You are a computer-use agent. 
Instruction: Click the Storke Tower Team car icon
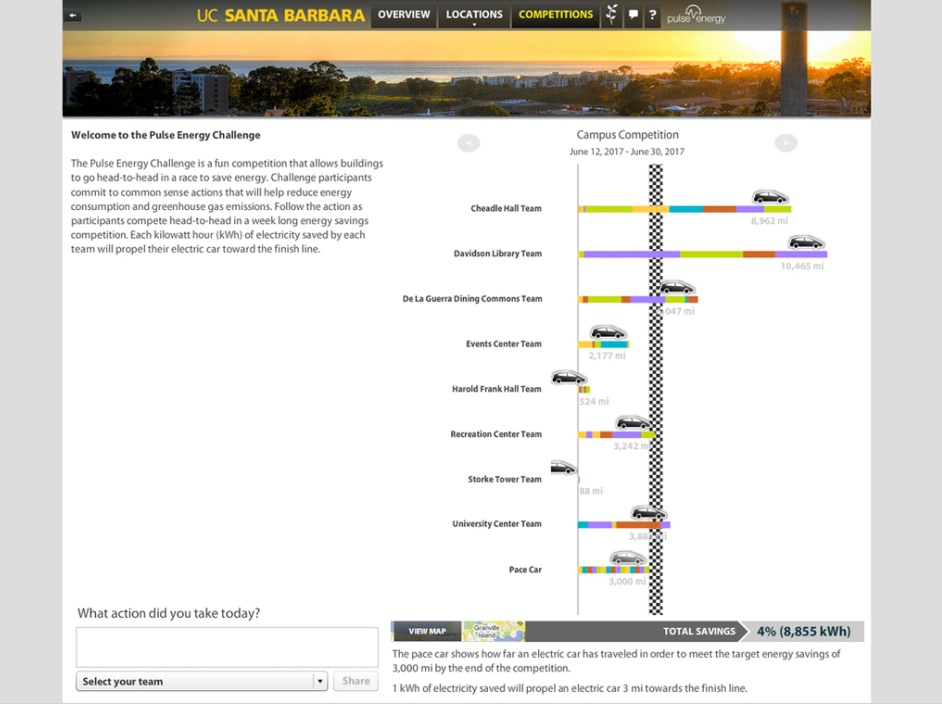pyautogui.click(x=564, y=467)
